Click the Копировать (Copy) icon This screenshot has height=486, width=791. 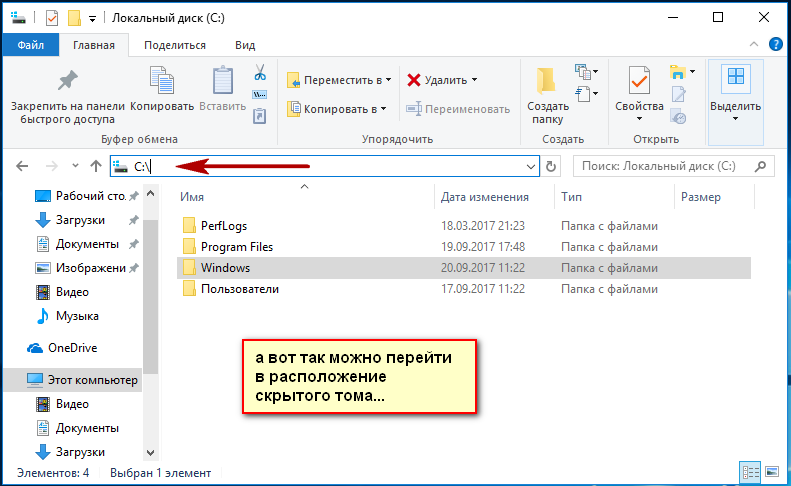click(x=162, y=80)
